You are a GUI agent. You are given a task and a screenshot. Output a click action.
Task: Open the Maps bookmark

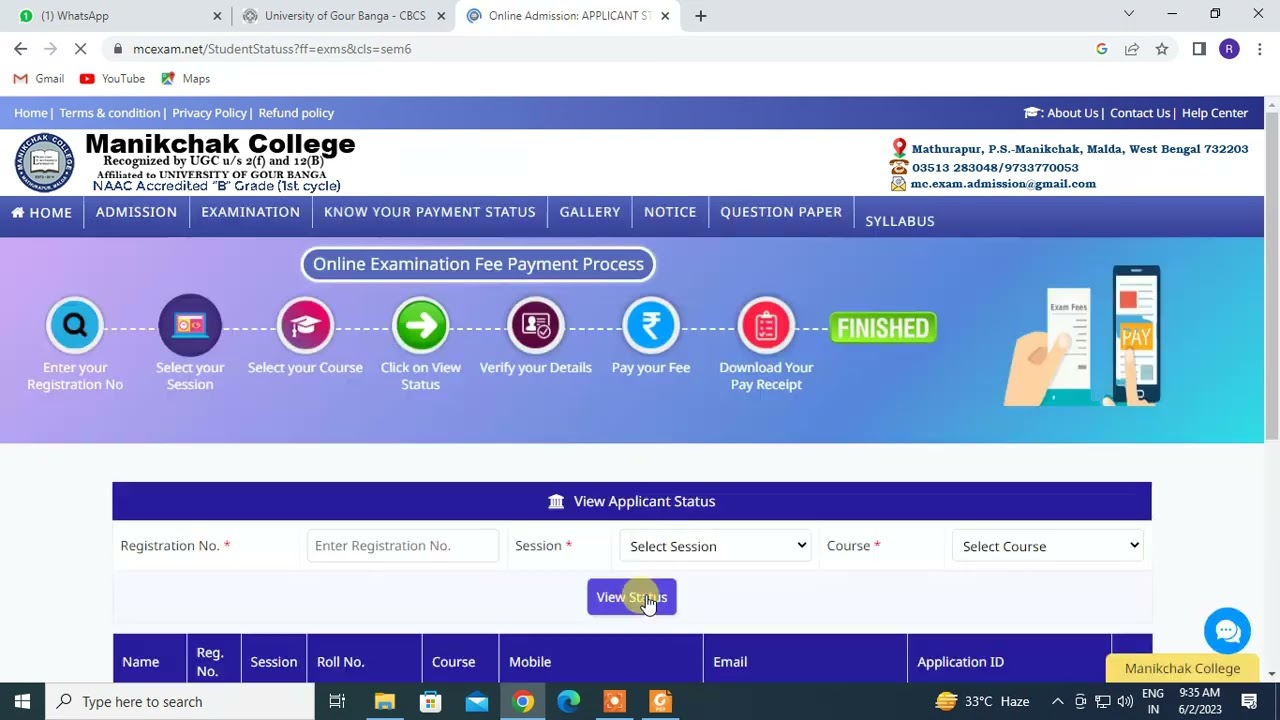[185, 78]
